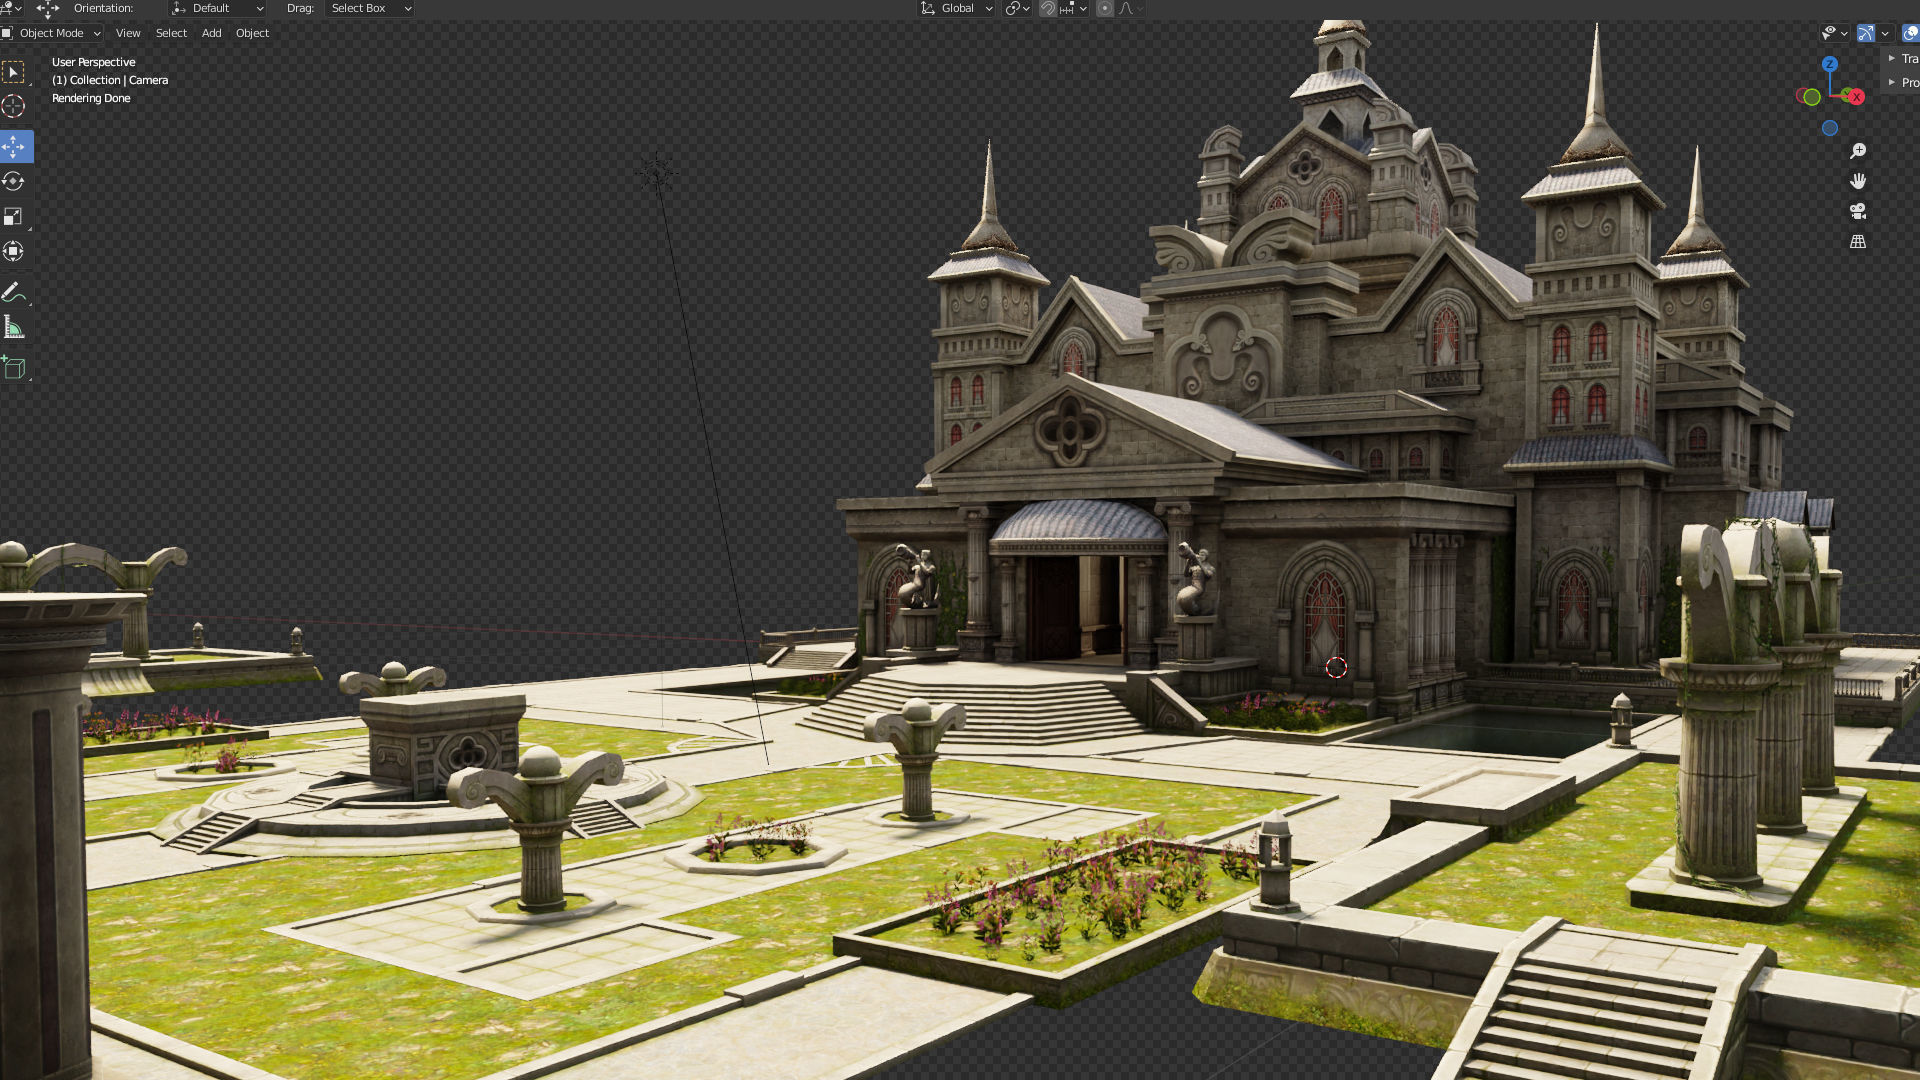Viewport: 1920px width, 1080px height.
Task: Select the Select Box tool in toolbar
Action: [14, 72]
